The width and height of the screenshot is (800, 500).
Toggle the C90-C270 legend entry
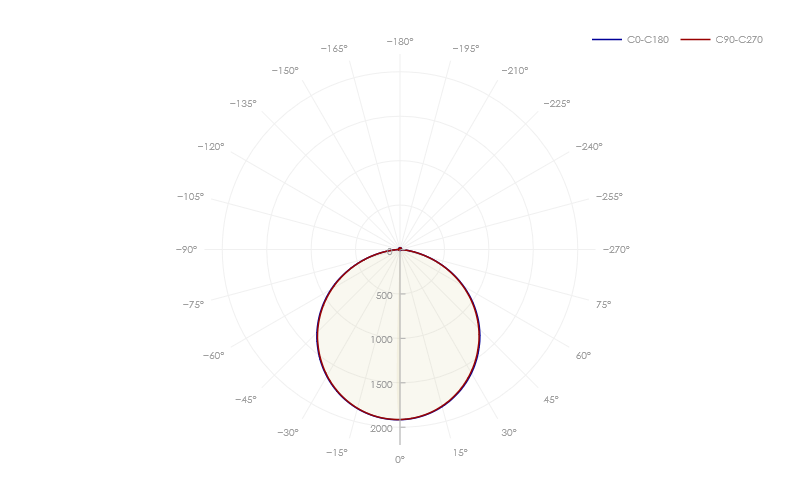point(739,40)
